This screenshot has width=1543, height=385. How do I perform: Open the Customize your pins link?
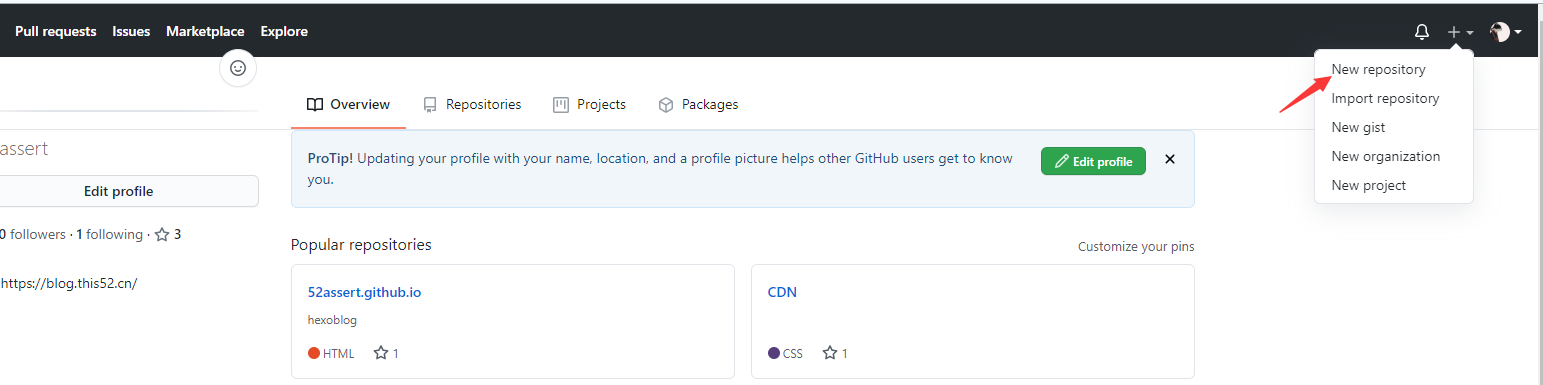point(1136,247)
